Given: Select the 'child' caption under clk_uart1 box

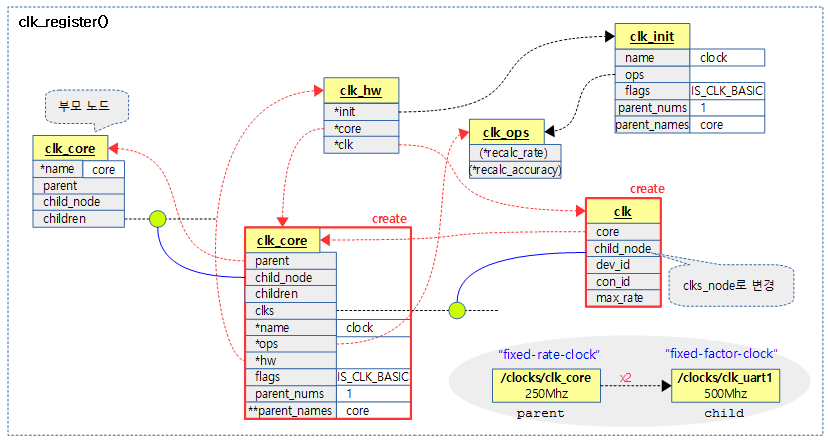Looking at the screenshot, I should tap(724, 413).
